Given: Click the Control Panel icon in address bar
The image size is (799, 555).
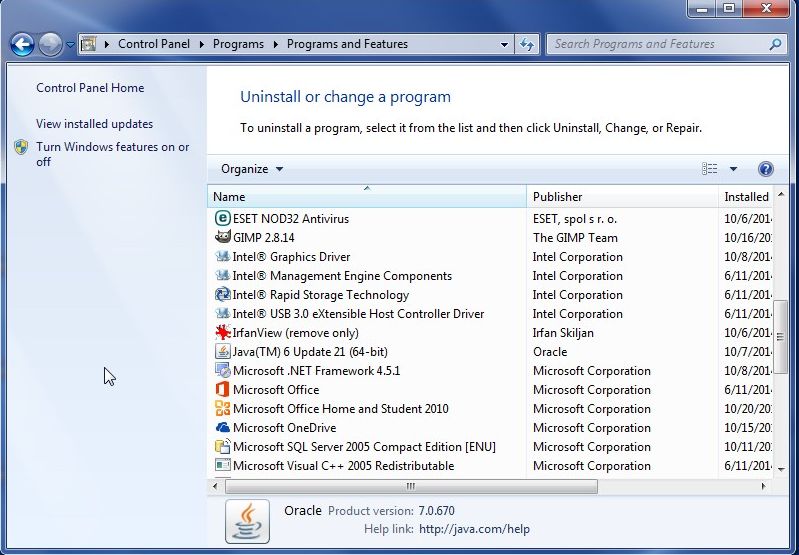Looking at the screenshot, I should (x=89, y=44).
